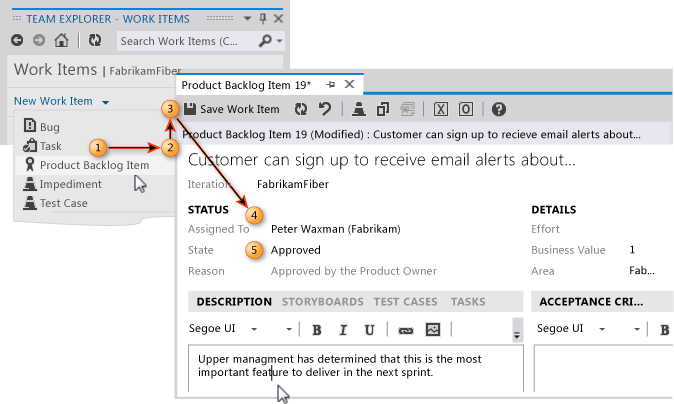Open acceptance criteria font dropdown
Image resolution: width=674 pixels, height=404 pixels.
click(602, 329)
